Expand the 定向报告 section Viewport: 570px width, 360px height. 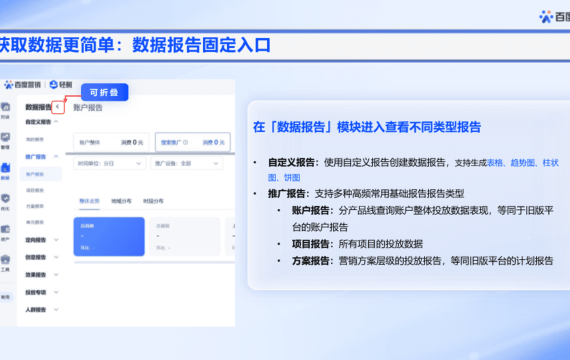point(56,240)
